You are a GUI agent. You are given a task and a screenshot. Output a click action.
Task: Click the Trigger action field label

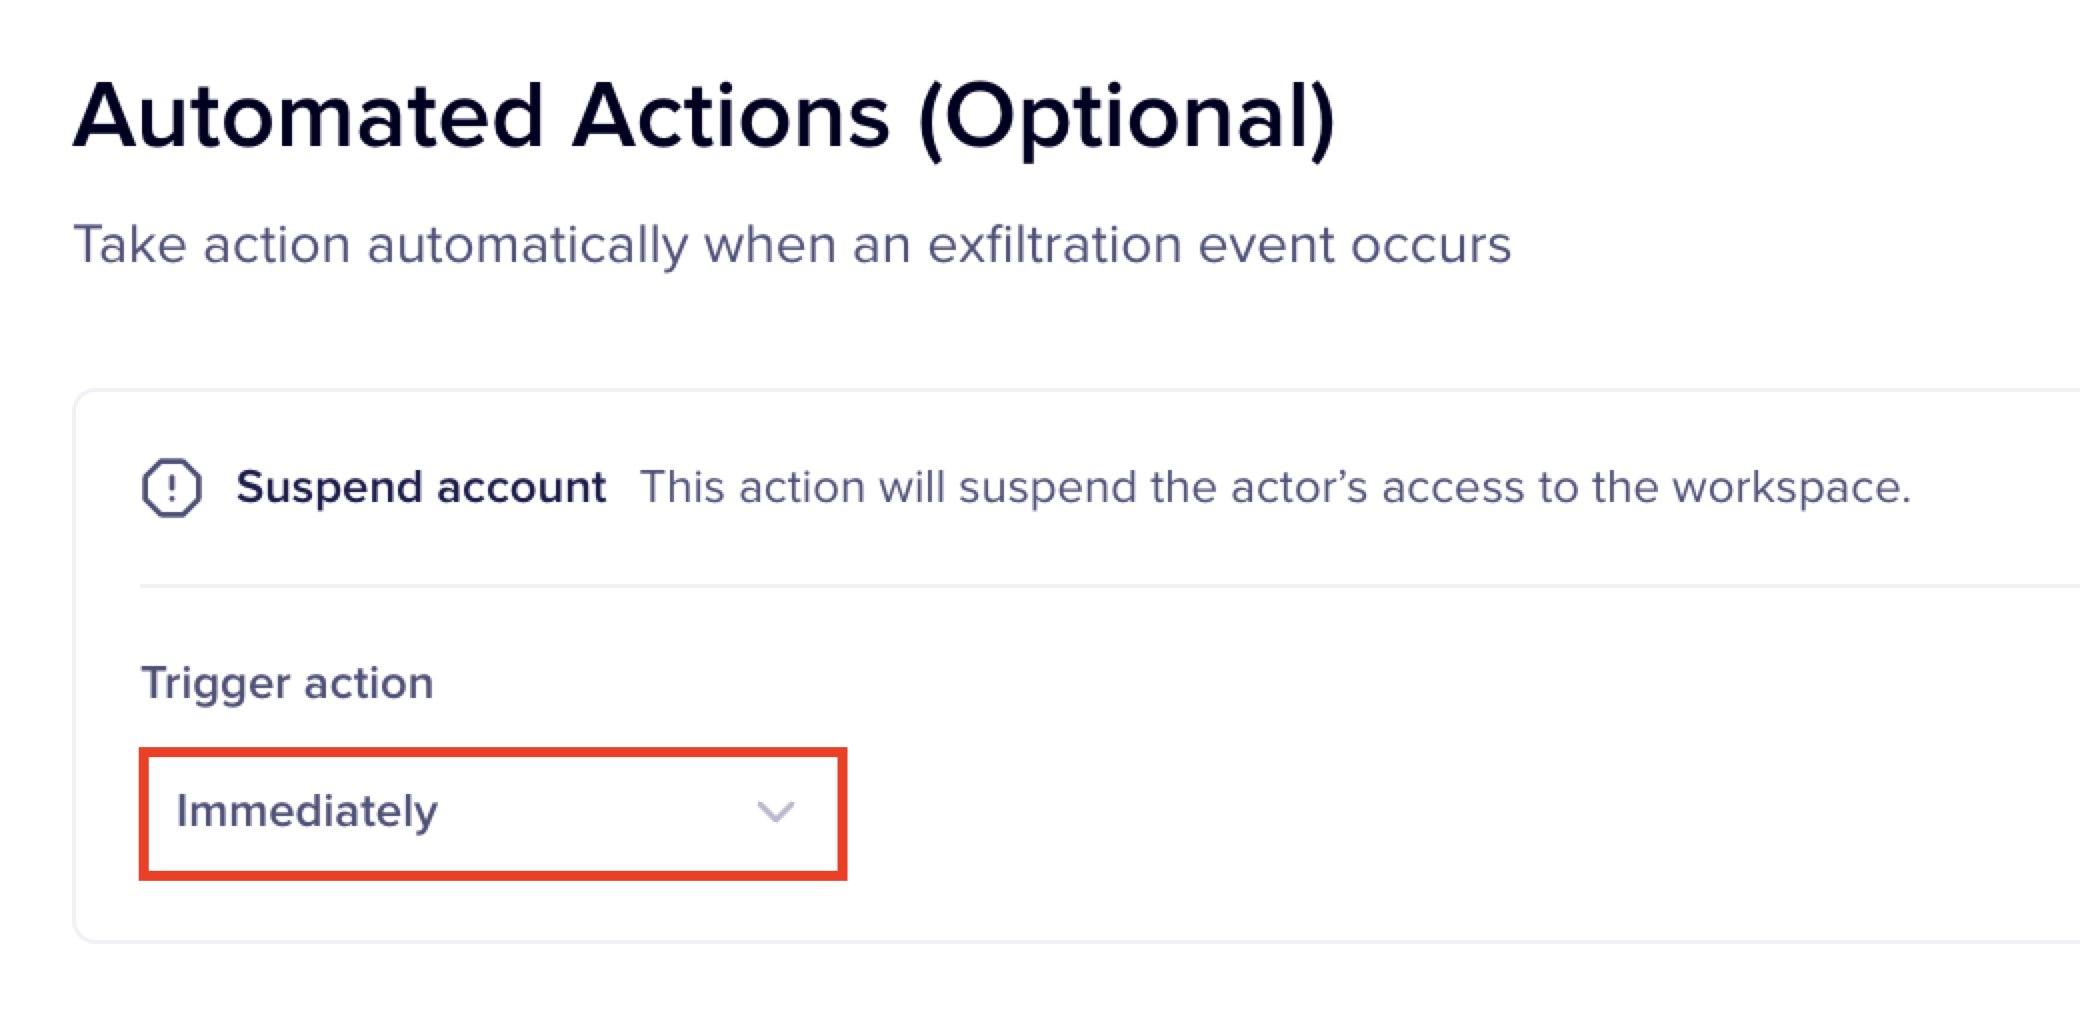click(x=287, y=683)
